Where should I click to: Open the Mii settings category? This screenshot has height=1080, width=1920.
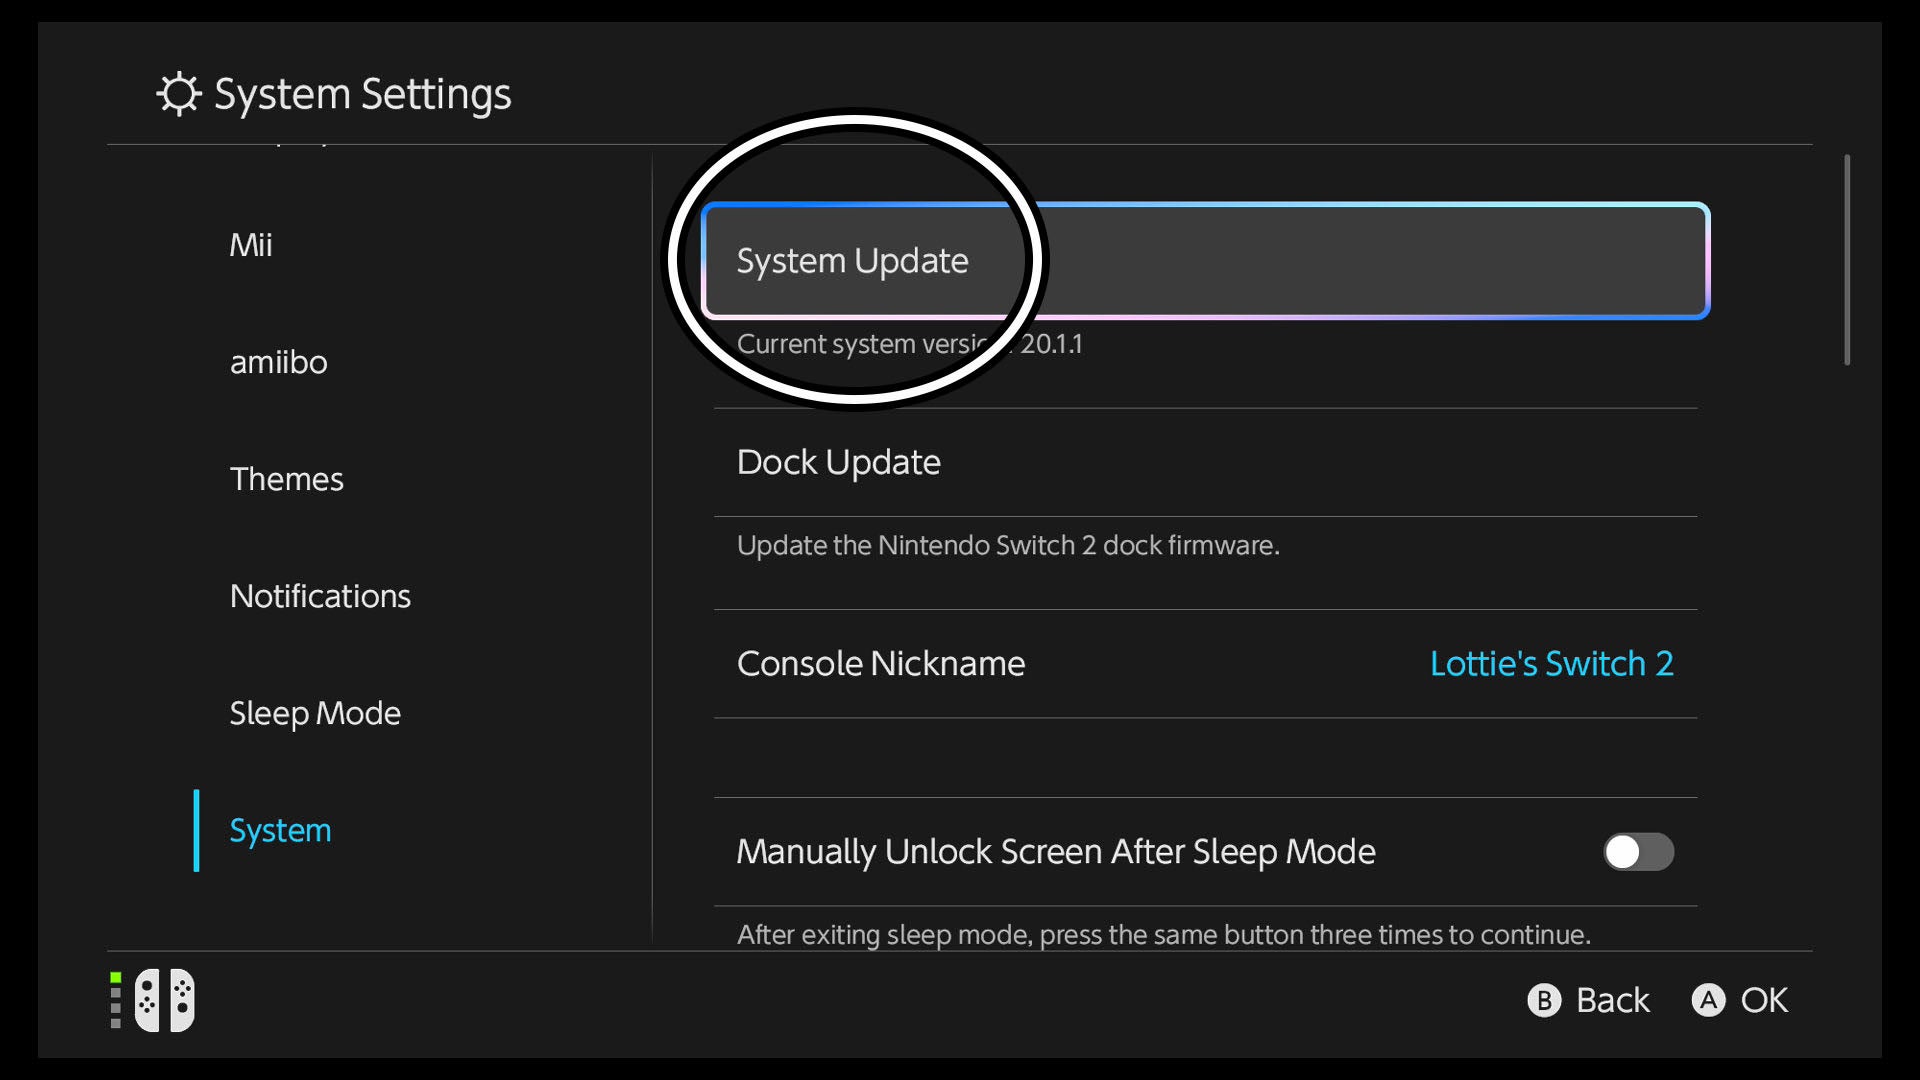251,245
